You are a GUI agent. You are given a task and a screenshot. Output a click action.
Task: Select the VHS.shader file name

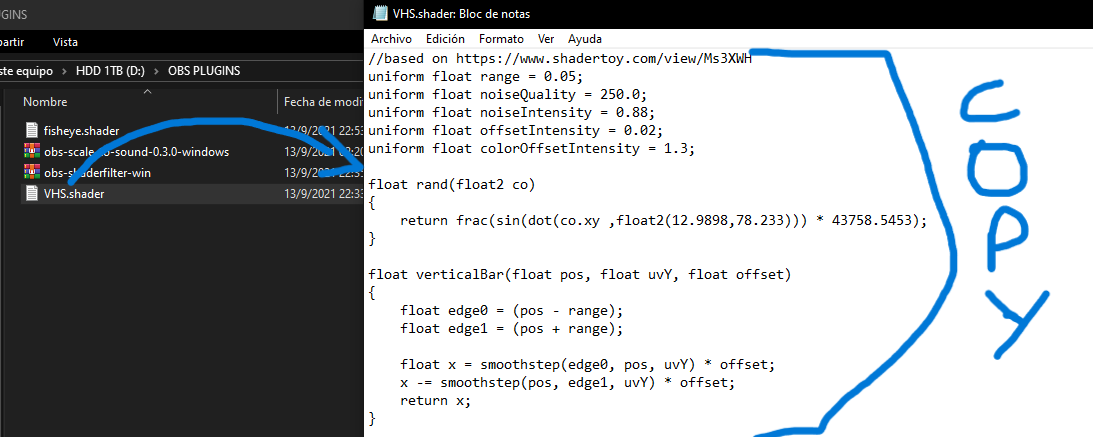74,193
